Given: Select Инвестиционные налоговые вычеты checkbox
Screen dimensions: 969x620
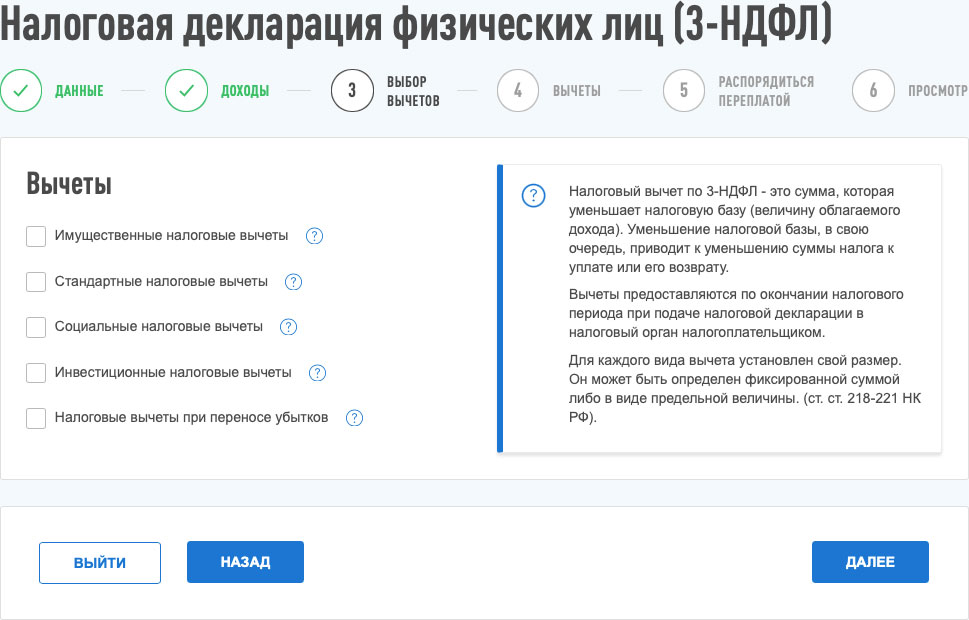Looking at the screenshot, I should click(x=36, y=373).
